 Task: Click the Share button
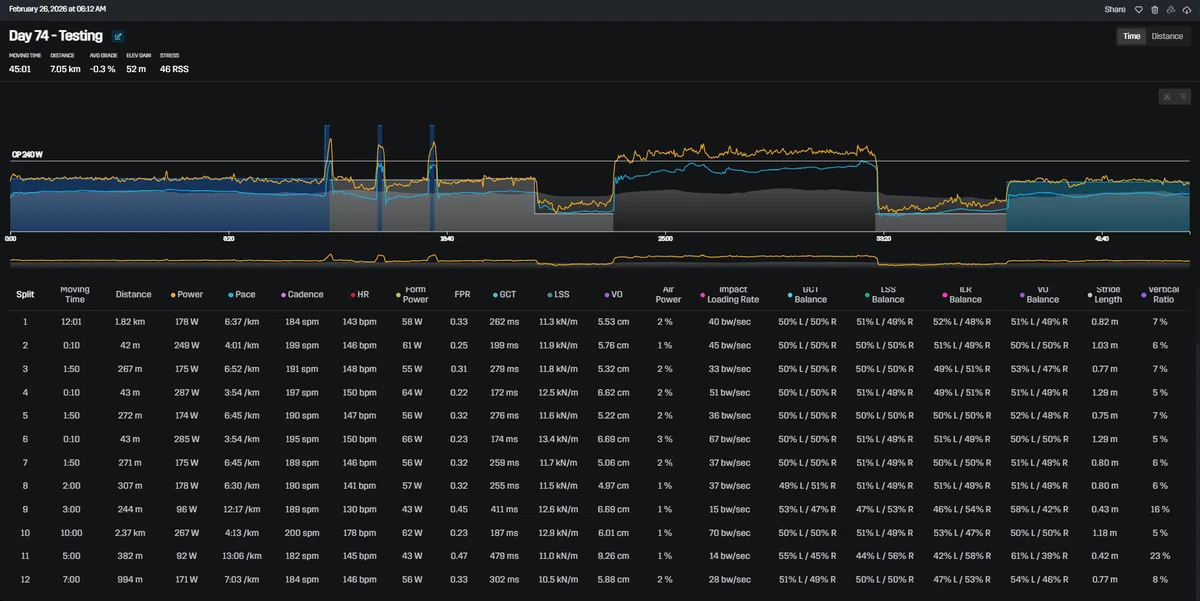(1115, 9)
